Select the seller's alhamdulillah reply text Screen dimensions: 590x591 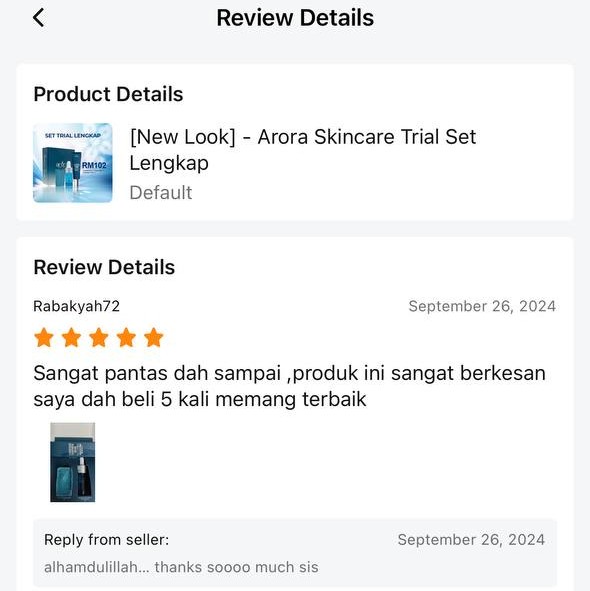point(181,567)
